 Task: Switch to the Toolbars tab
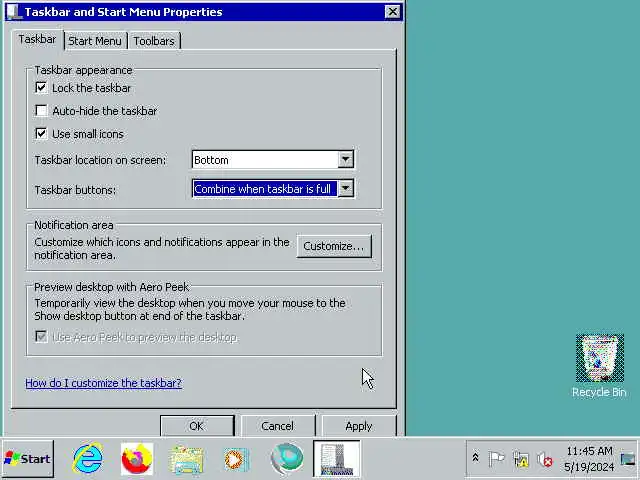[x=154, y=41]
